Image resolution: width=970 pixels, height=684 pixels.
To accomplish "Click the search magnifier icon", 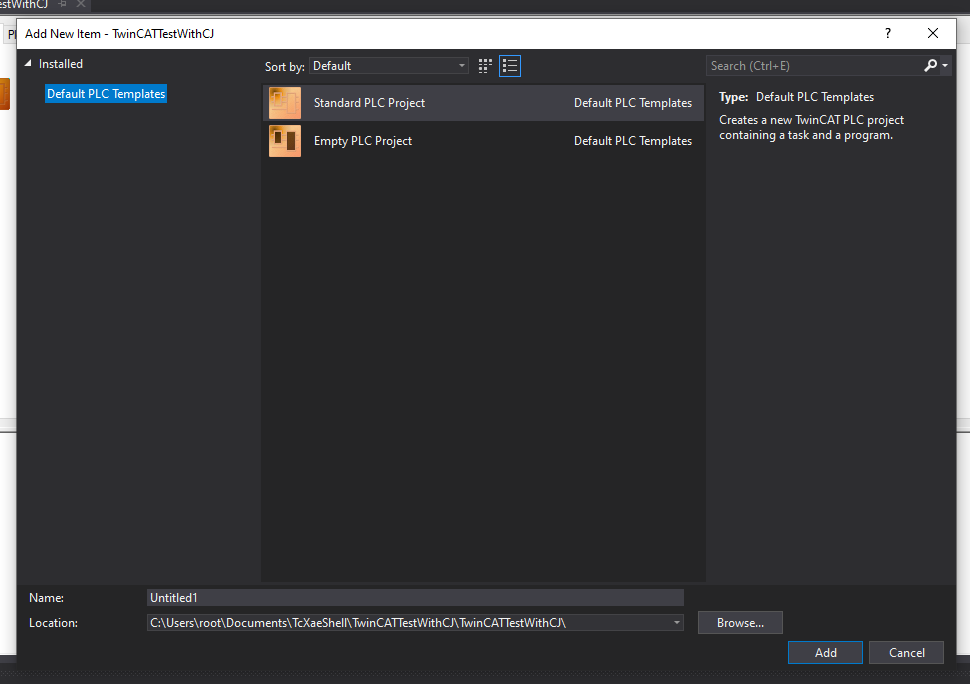I will [930, 66].
